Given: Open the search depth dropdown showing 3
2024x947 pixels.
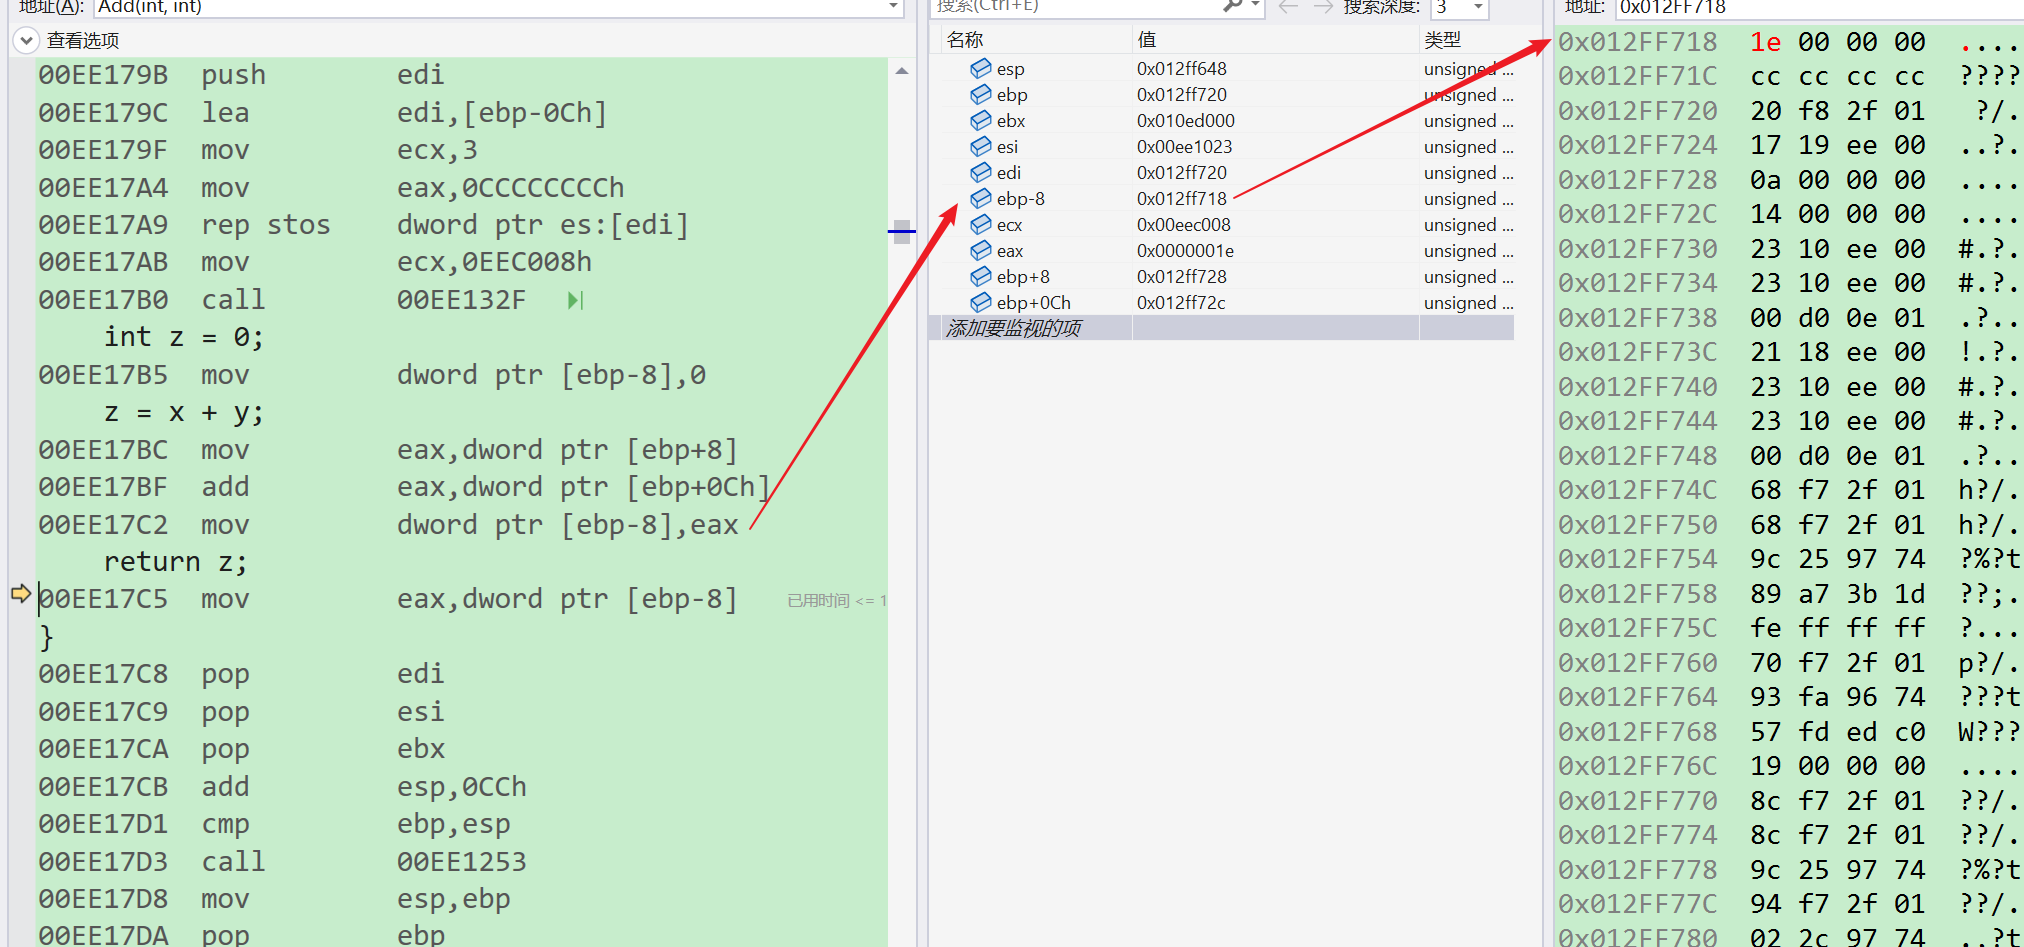Looking at the screenshot, I should click(x=1478, y=7).
